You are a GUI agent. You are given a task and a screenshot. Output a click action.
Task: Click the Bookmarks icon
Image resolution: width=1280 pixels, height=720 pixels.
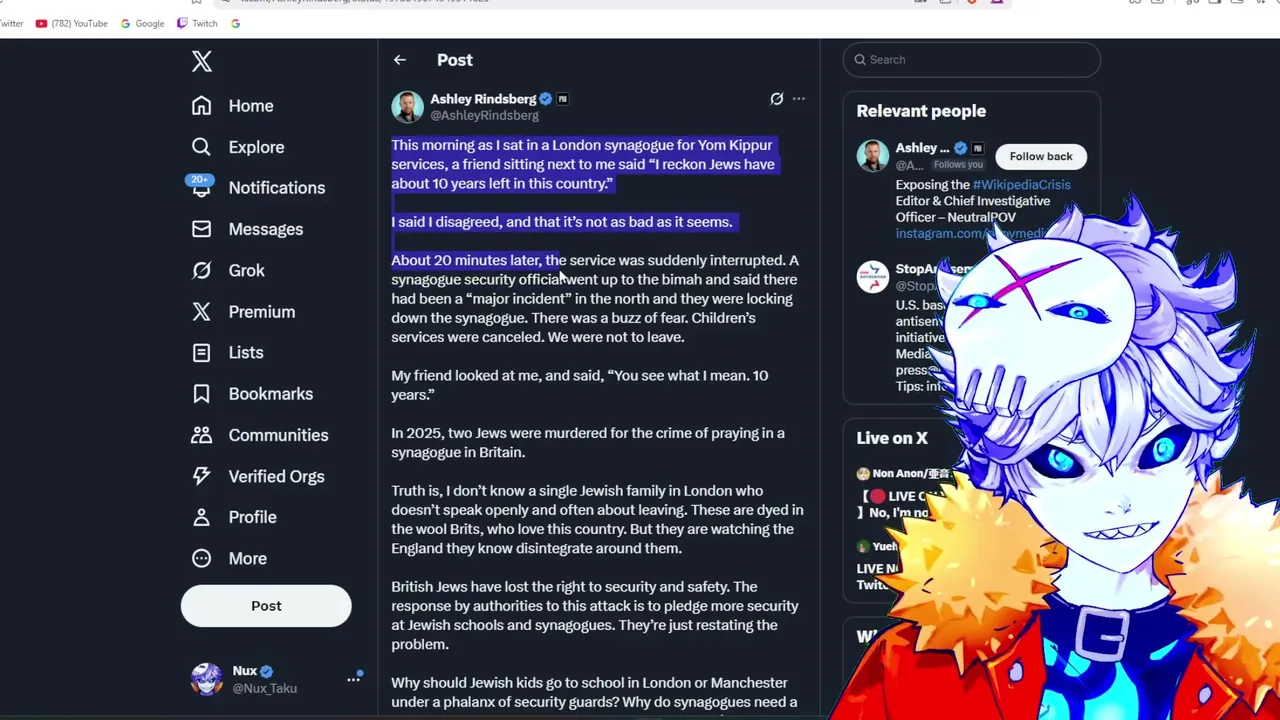202,394
